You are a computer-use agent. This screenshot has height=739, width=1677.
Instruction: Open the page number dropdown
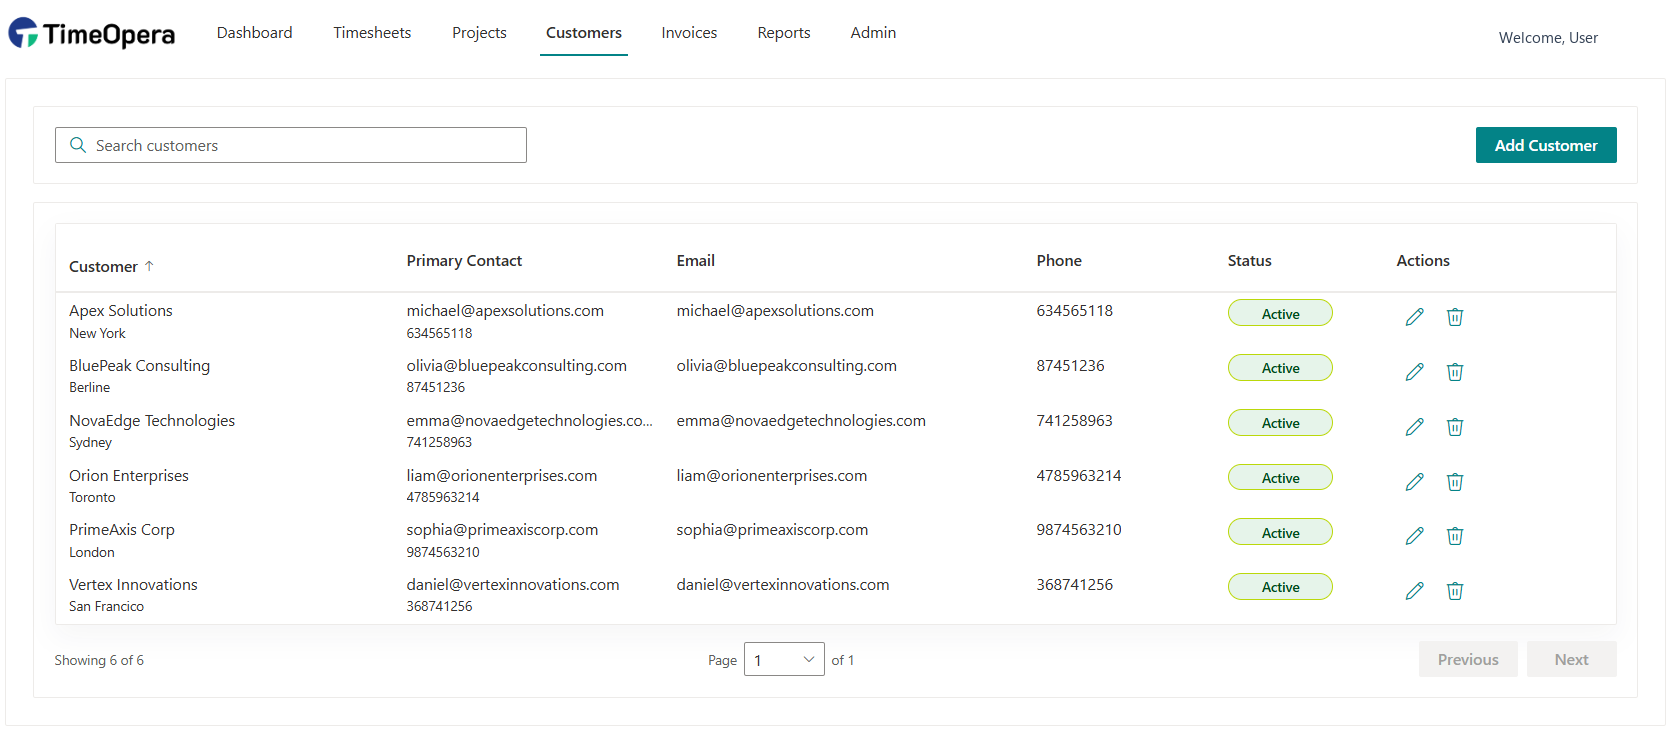coord(784,660)
